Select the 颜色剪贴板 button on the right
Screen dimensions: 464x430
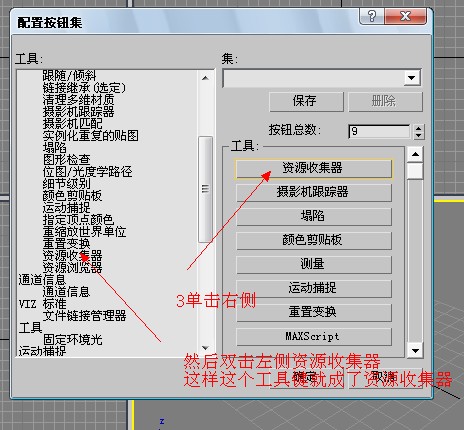tap(314, 240)
